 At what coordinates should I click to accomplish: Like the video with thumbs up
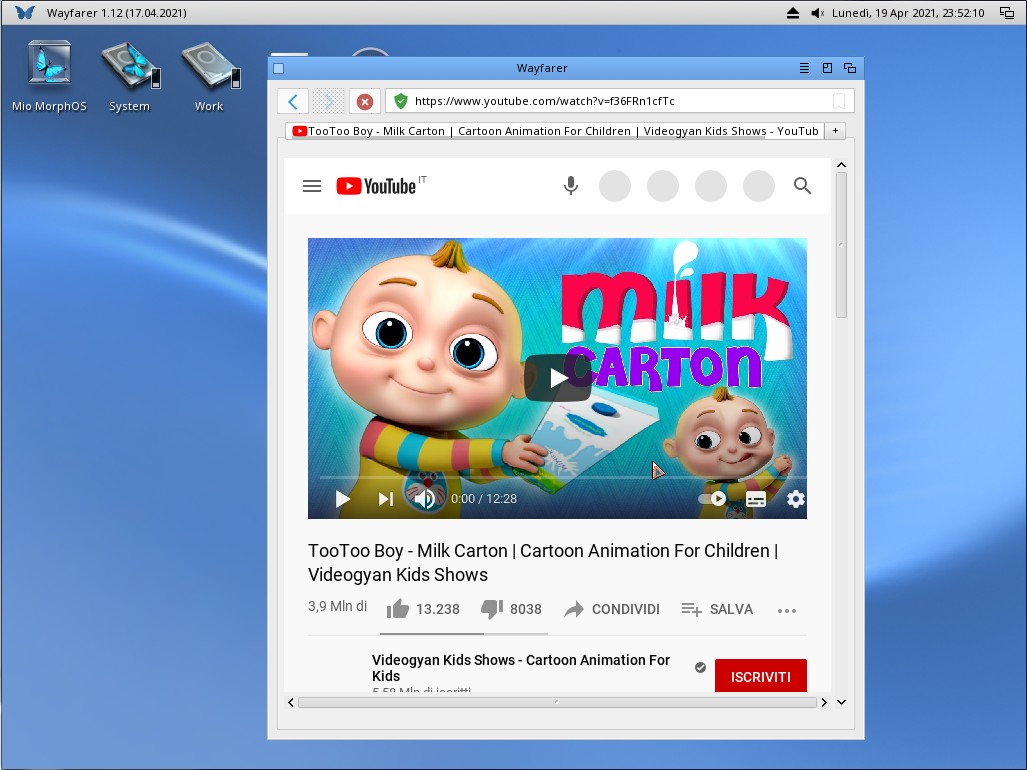coord(398,609)
